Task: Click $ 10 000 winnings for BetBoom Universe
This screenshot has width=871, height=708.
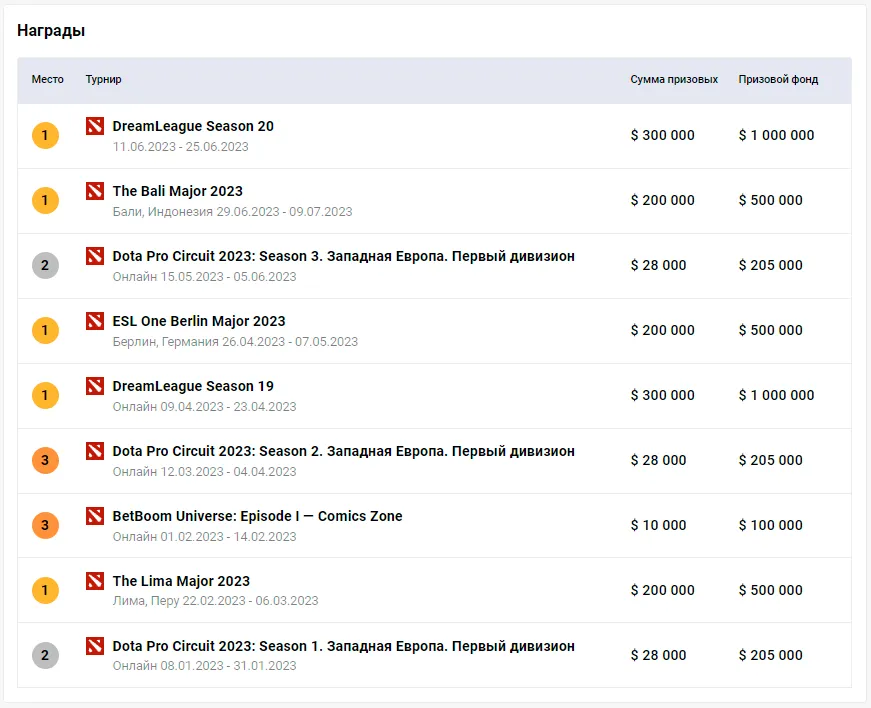Action: point(658,525)
